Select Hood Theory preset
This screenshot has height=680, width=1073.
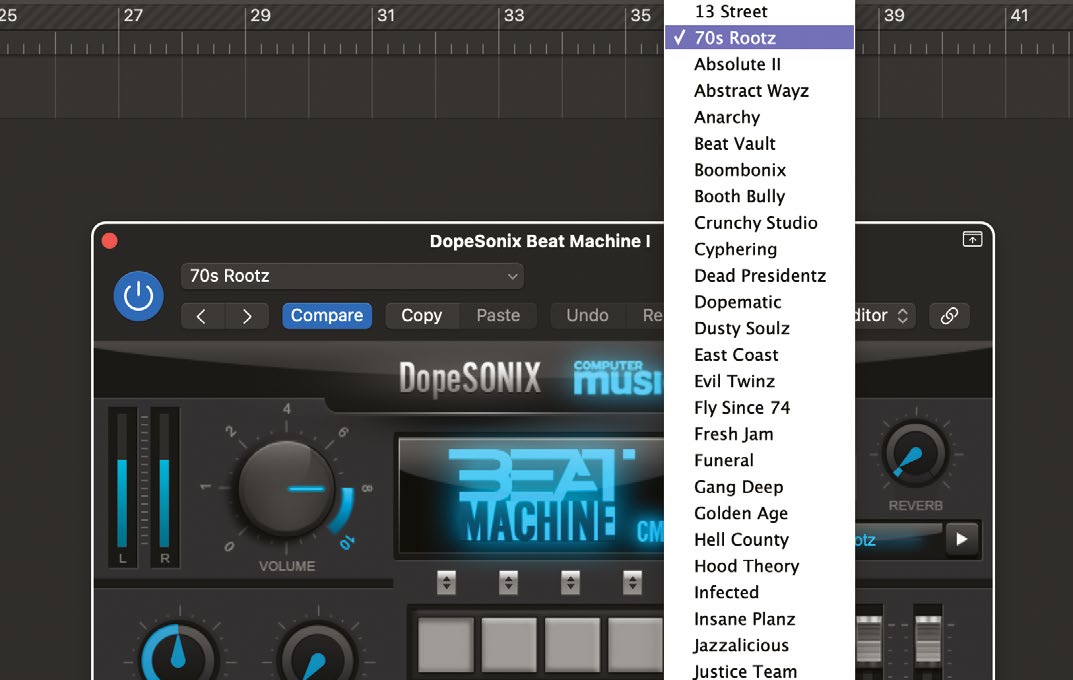pyautogui.click(x=759, y=566)
